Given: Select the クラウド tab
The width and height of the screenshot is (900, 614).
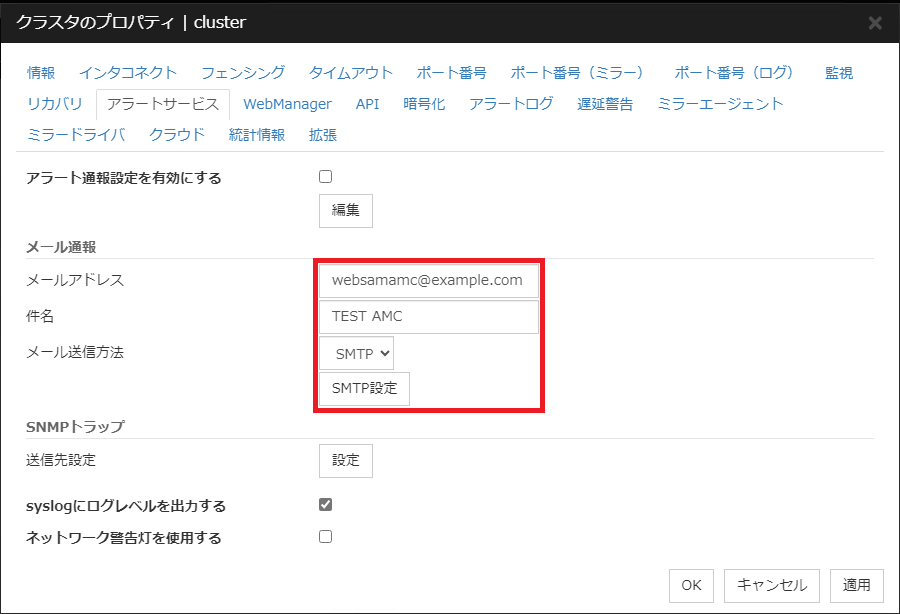Looking at the screenshot, I should (x=177, y=135).
